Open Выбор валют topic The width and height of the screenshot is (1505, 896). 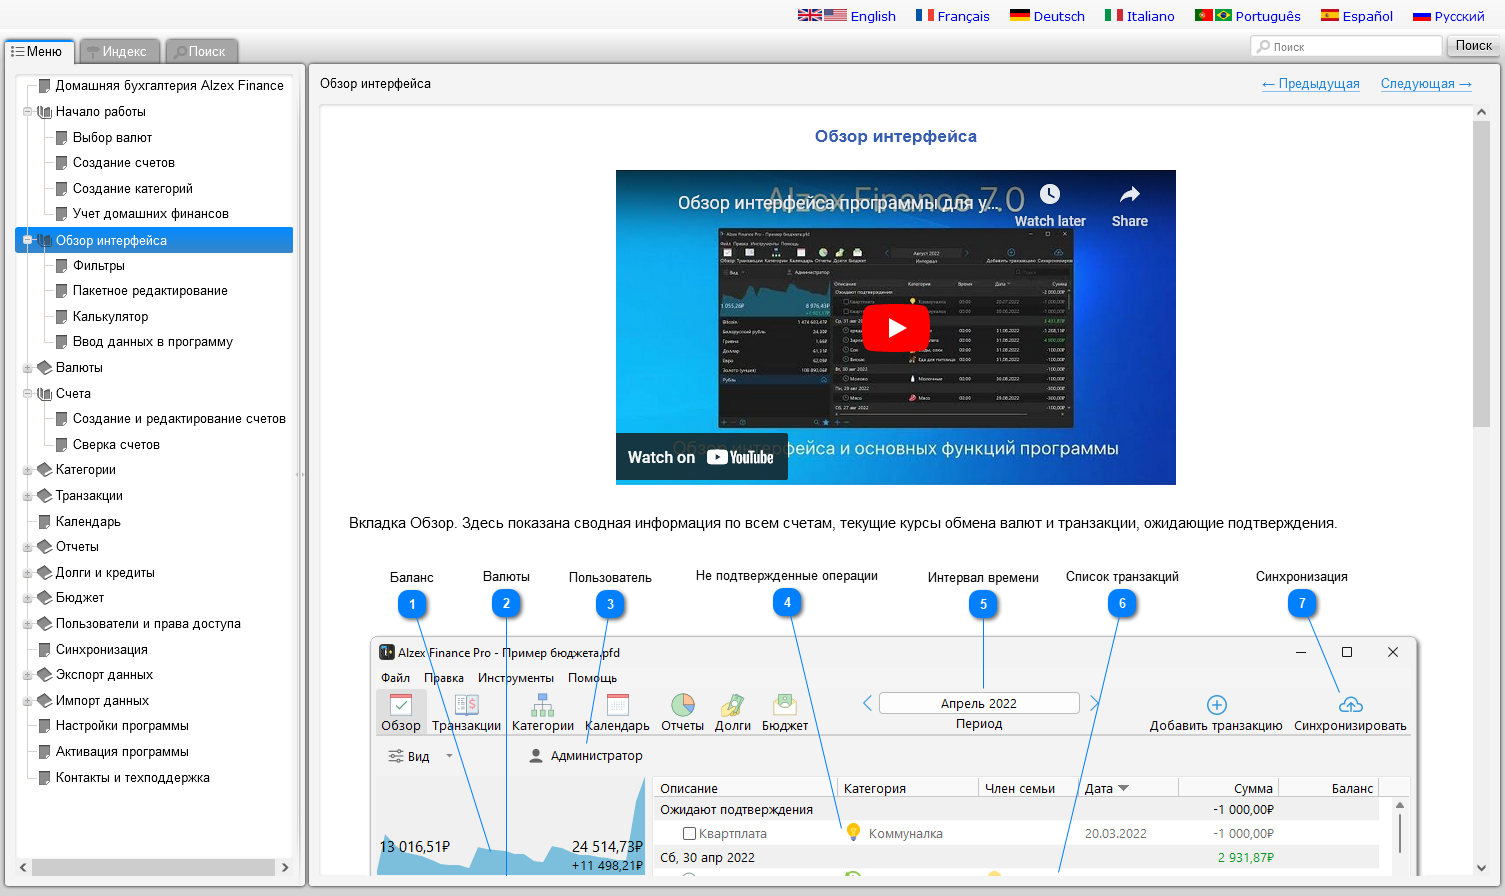pyautogui.click(x=112, y=137)
